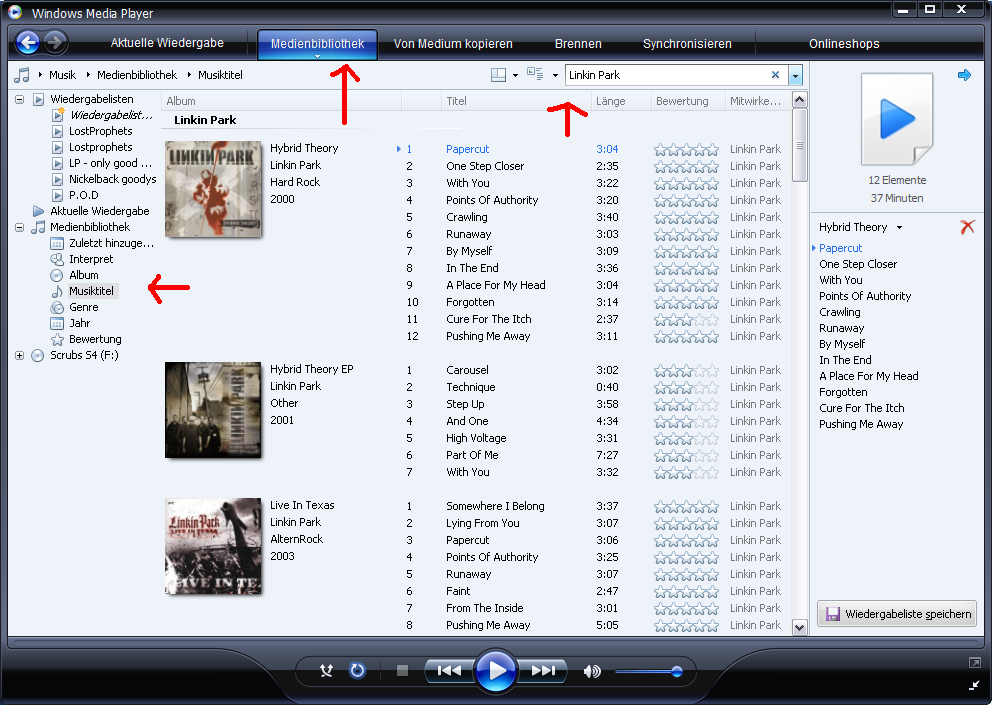Go to previous track button
Image resolution: width=992 pixels, height=705 pixels.
click(448, 671)
